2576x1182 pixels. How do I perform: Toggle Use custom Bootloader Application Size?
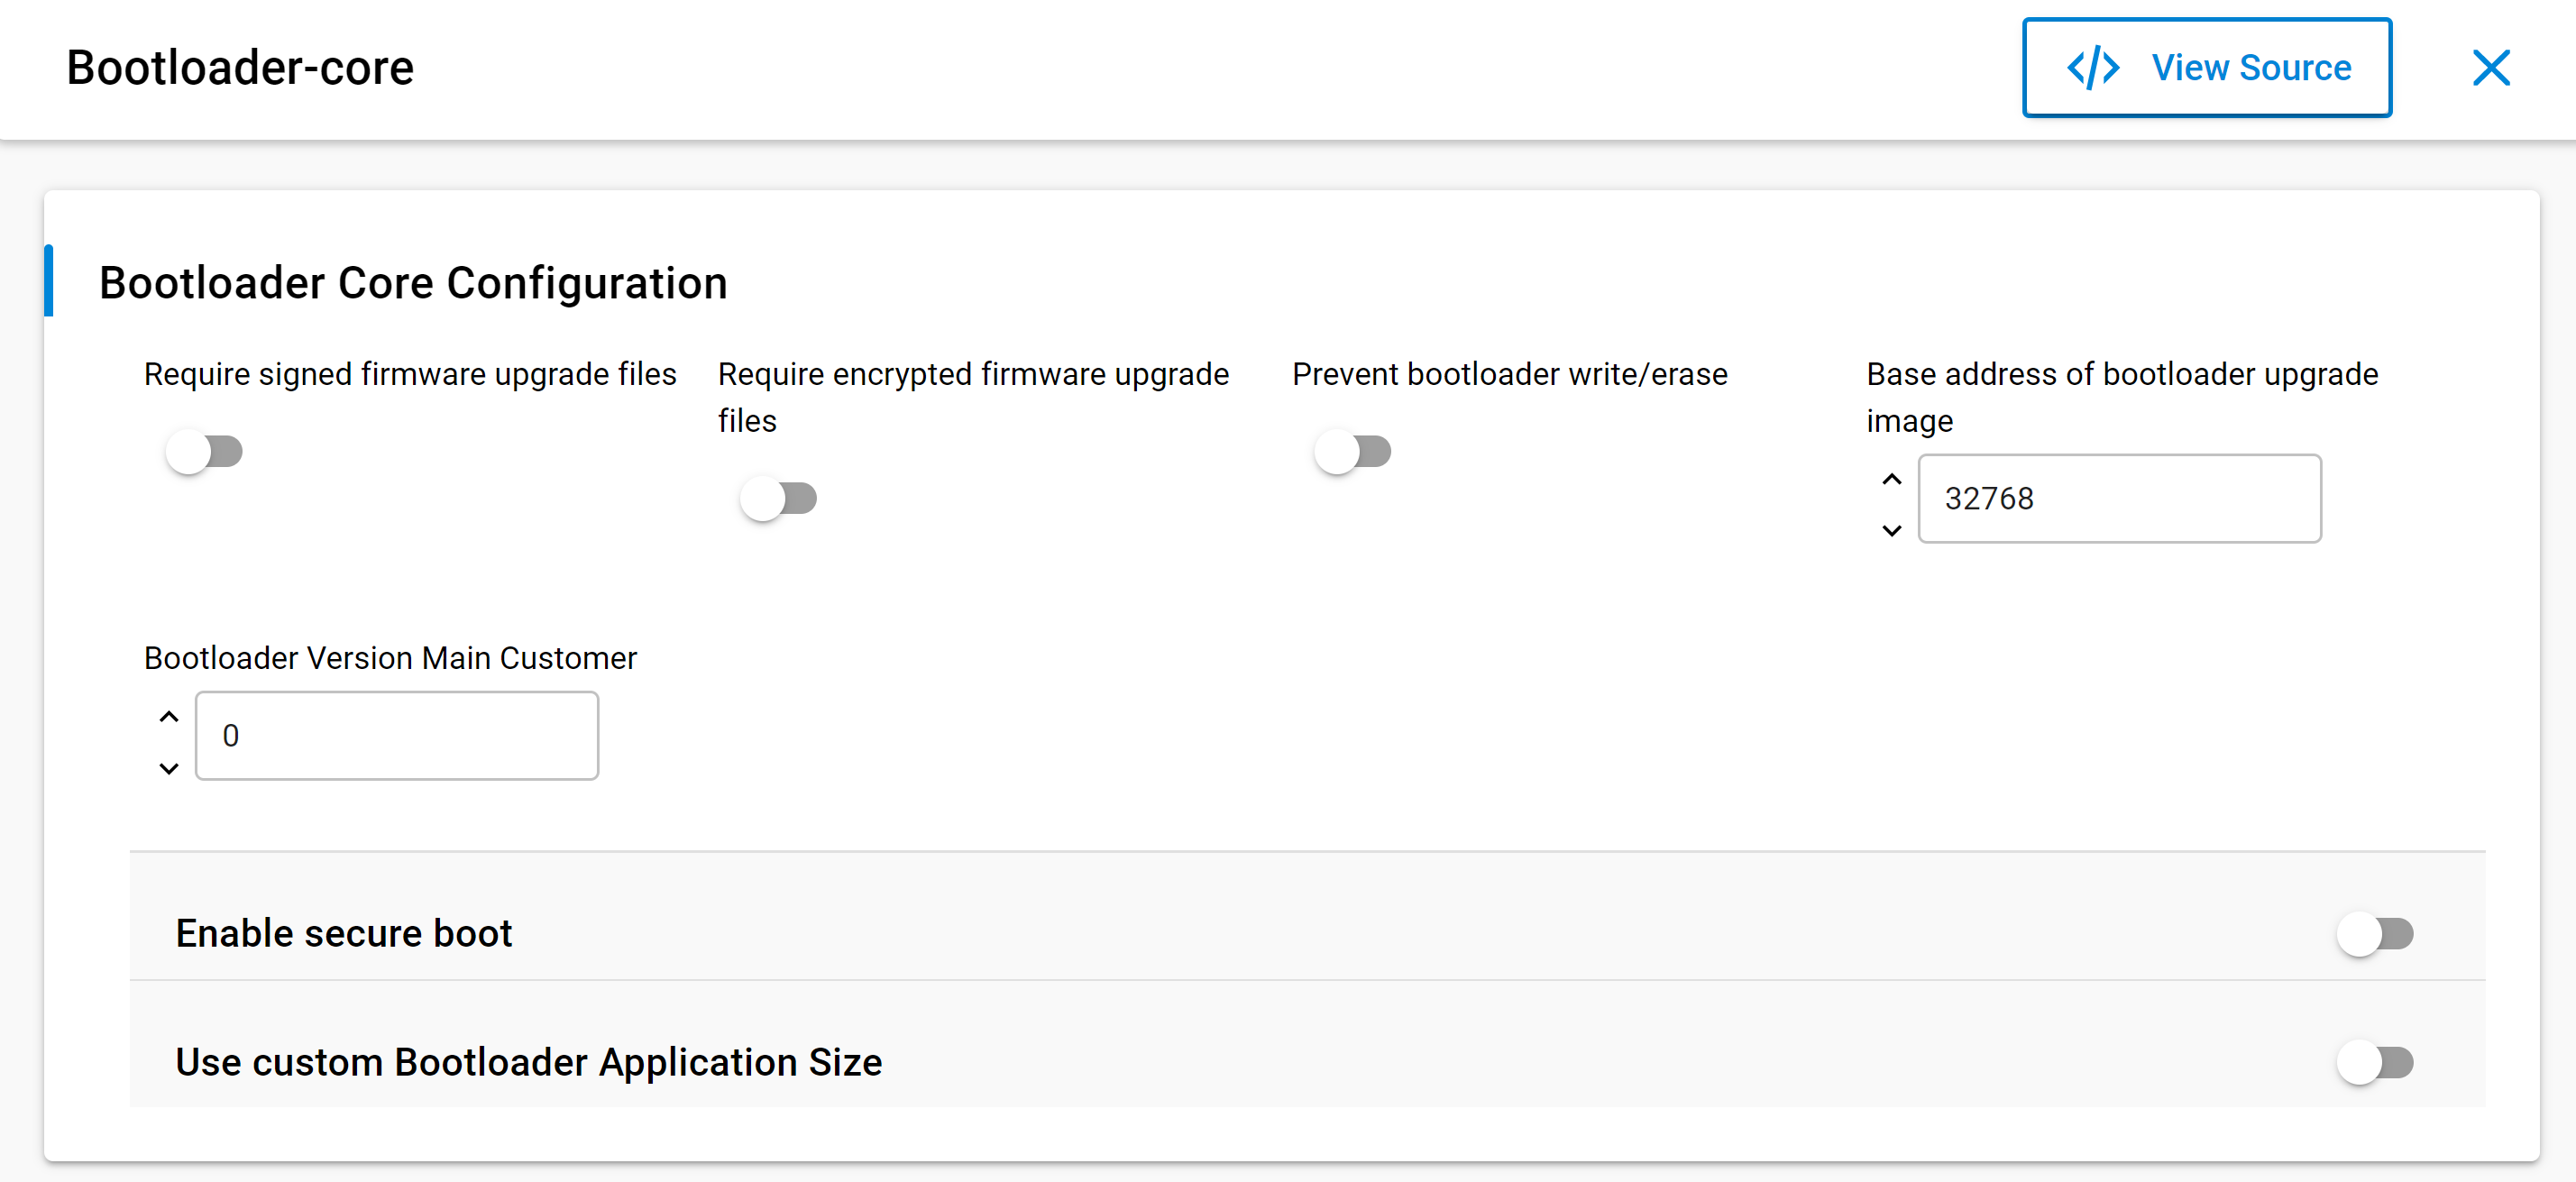(2374, 1062)
